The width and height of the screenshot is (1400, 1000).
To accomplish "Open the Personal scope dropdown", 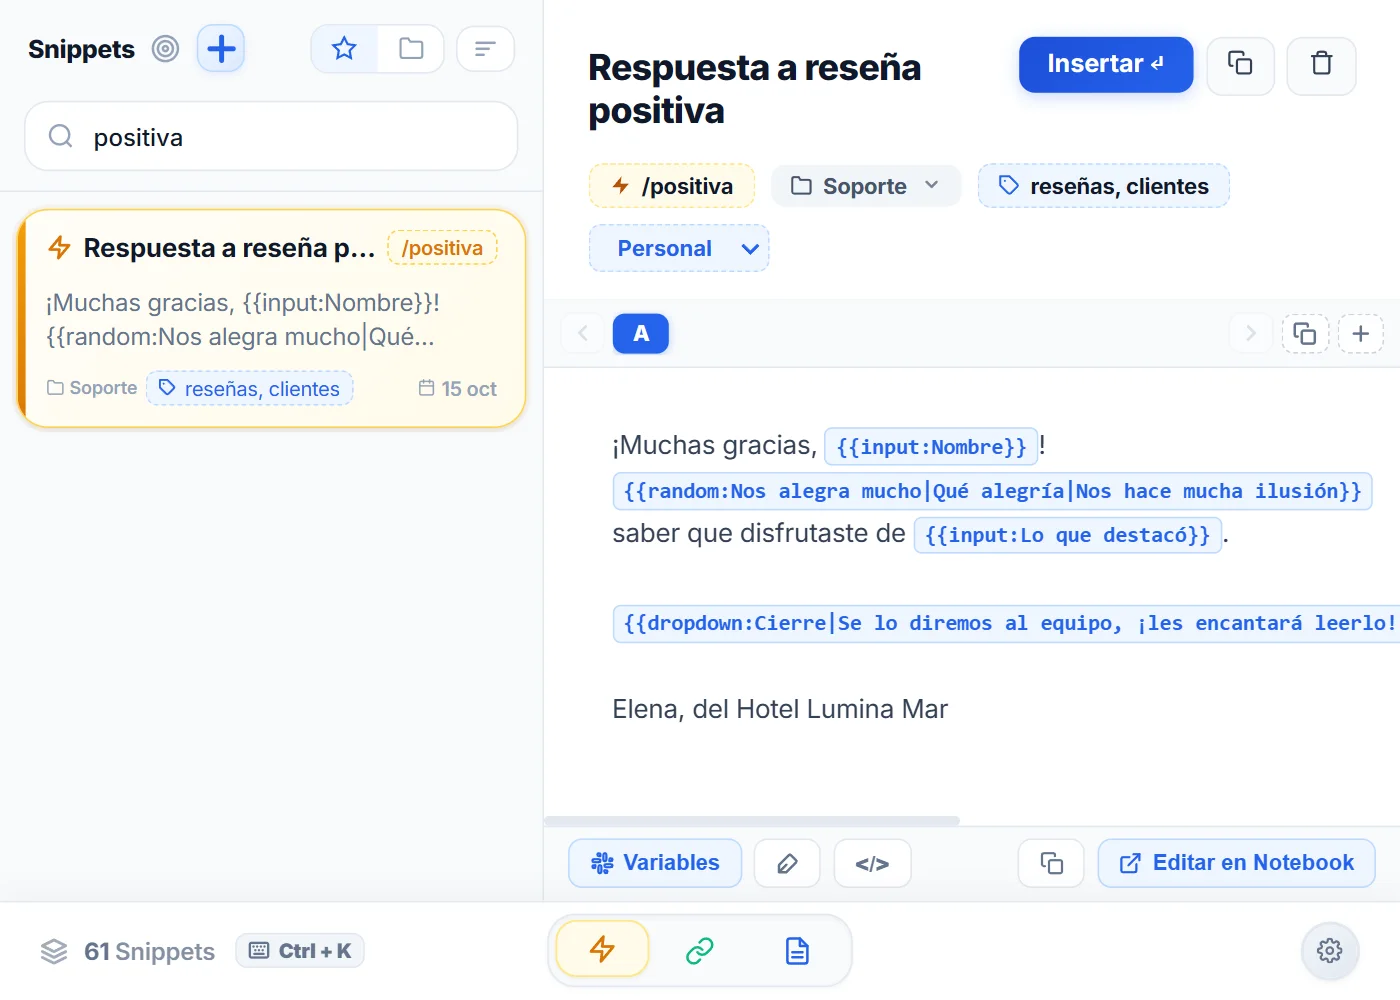I will [679, 248].
